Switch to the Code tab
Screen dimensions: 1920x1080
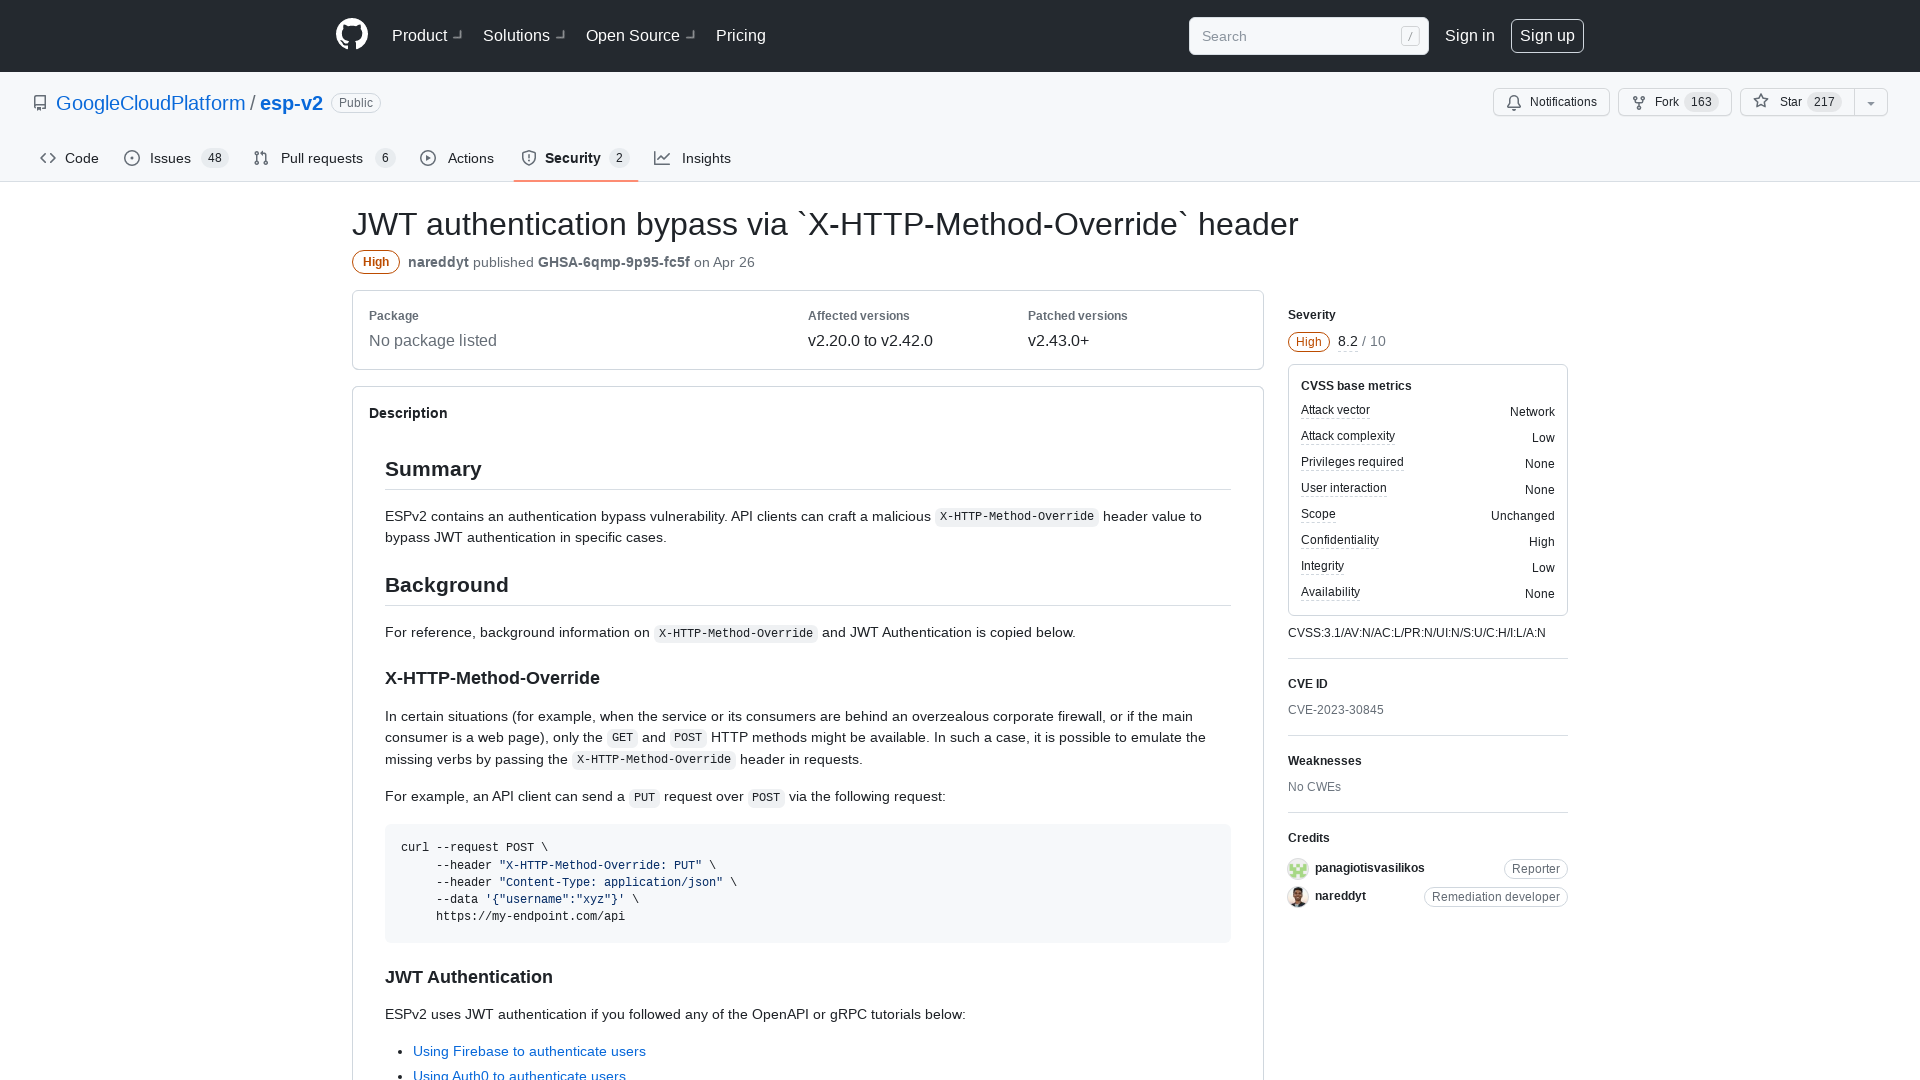[69, 158]
